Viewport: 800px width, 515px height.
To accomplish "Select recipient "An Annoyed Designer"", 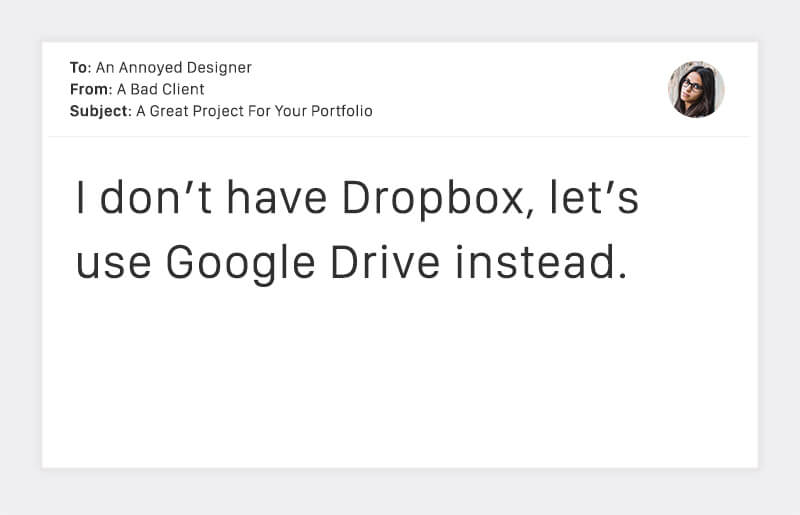I will click(x=173, y=68).
